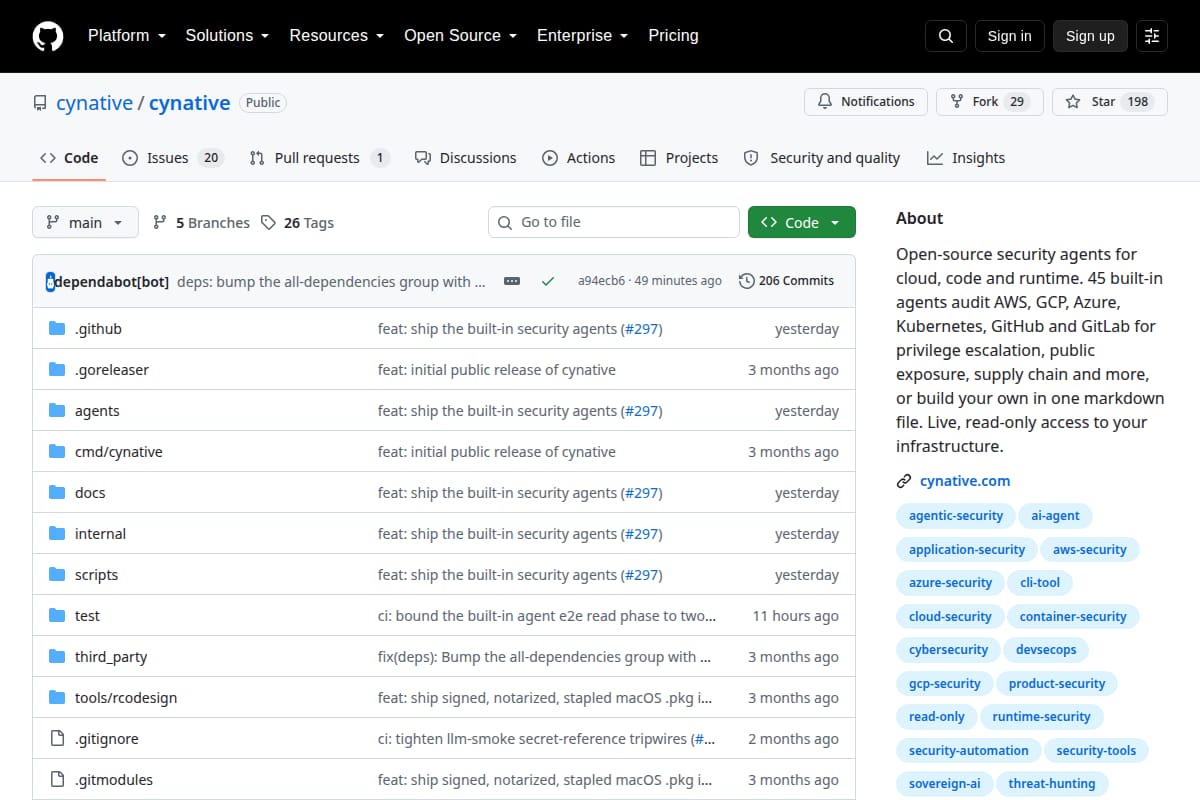Click the .gitignore file icon

tap(57, 739)
